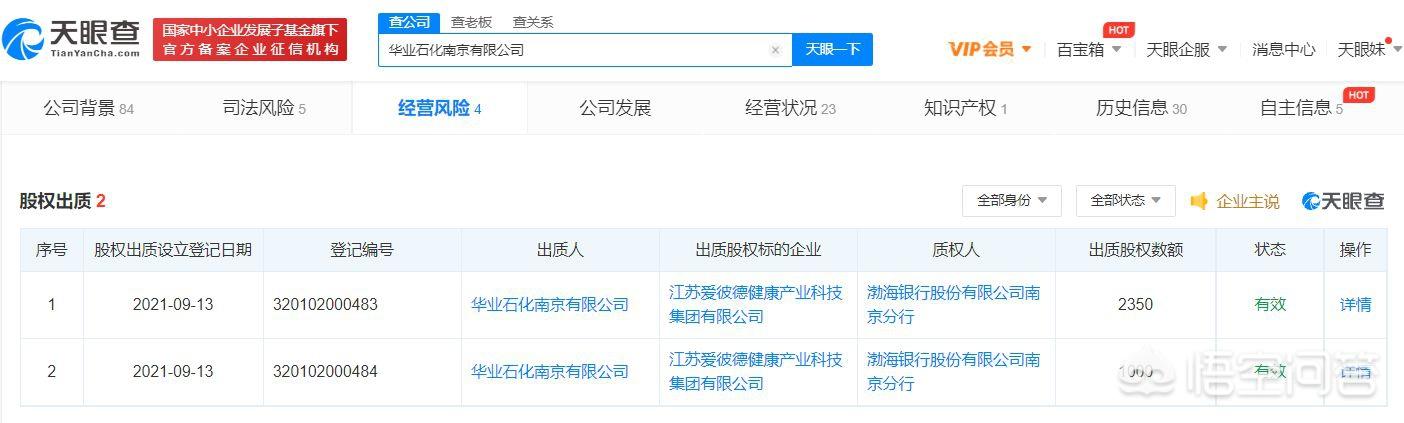The height and width of the screenshot is (423, 1404).
Task: Select the 查公司 search tab
Action: pyautogui.click(x=408, y=21)
